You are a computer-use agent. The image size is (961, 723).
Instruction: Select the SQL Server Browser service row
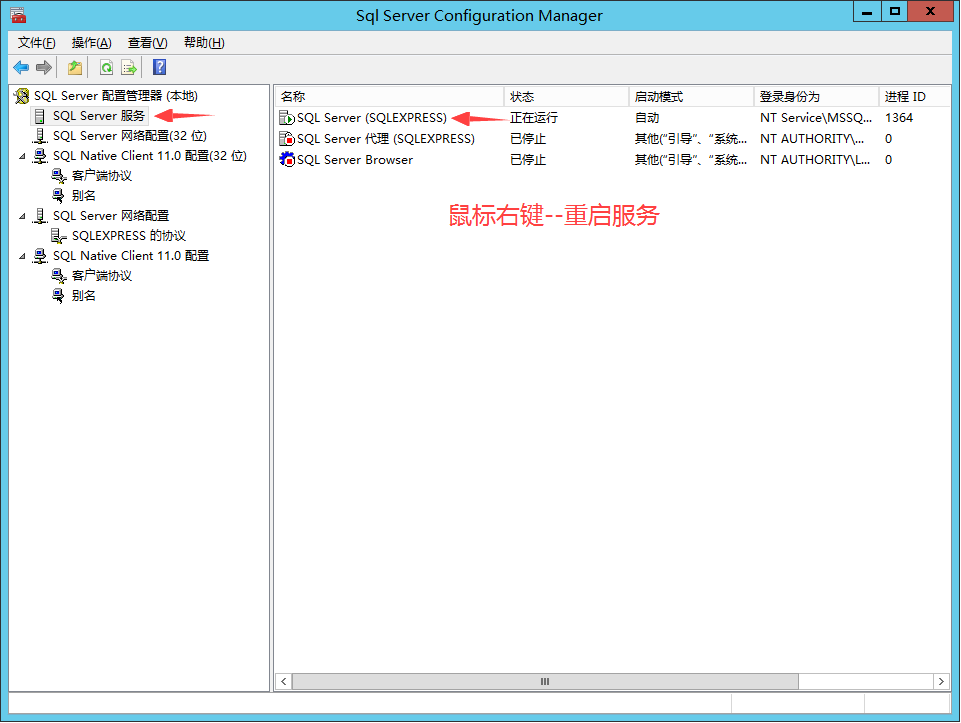613,159
